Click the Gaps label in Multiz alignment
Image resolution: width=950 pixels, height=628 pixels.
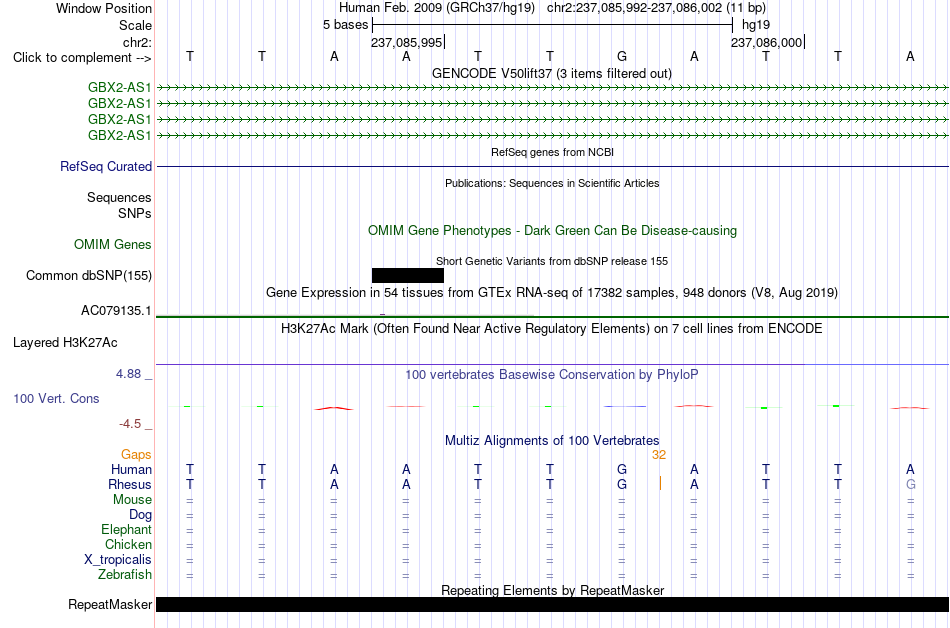pyautogui.click(x=136, y=455)
